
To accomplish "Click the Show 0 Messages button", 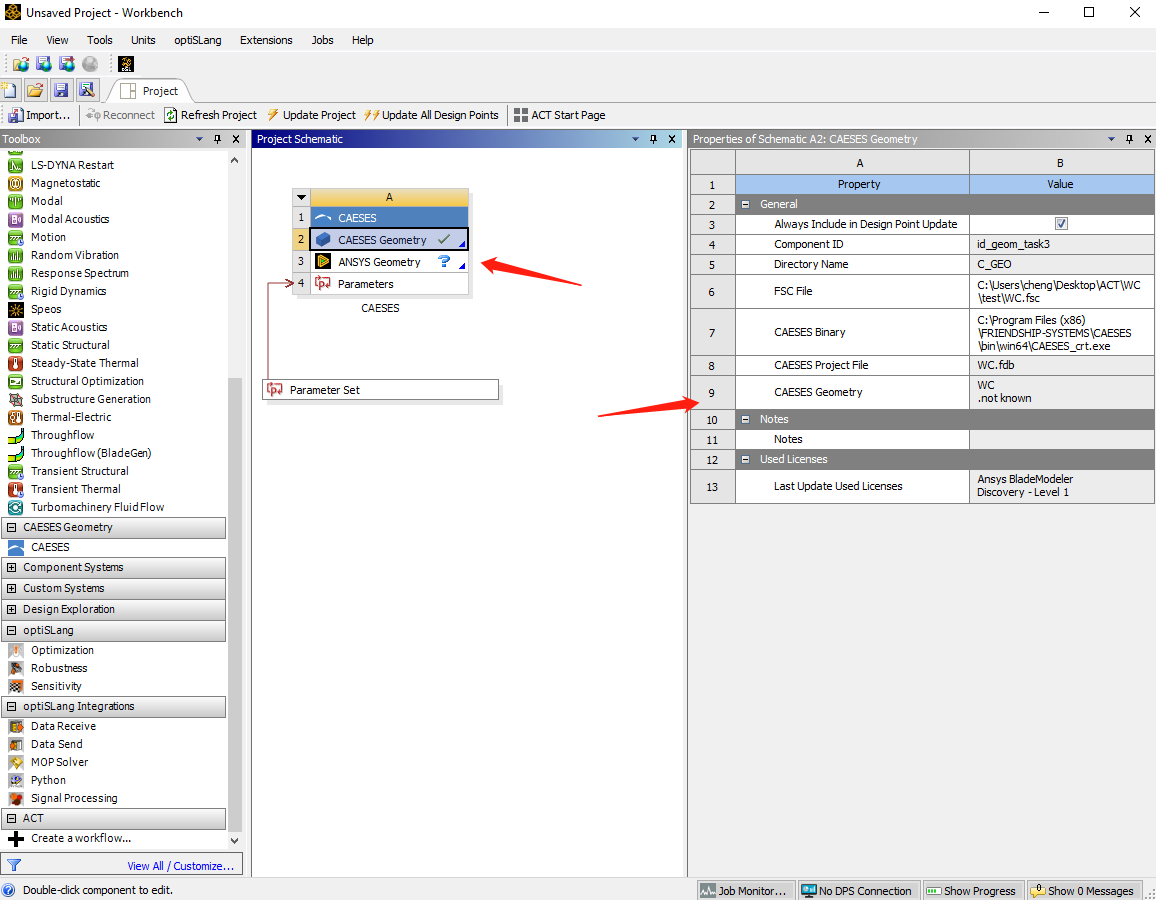I will click(x=1082, y=890).
